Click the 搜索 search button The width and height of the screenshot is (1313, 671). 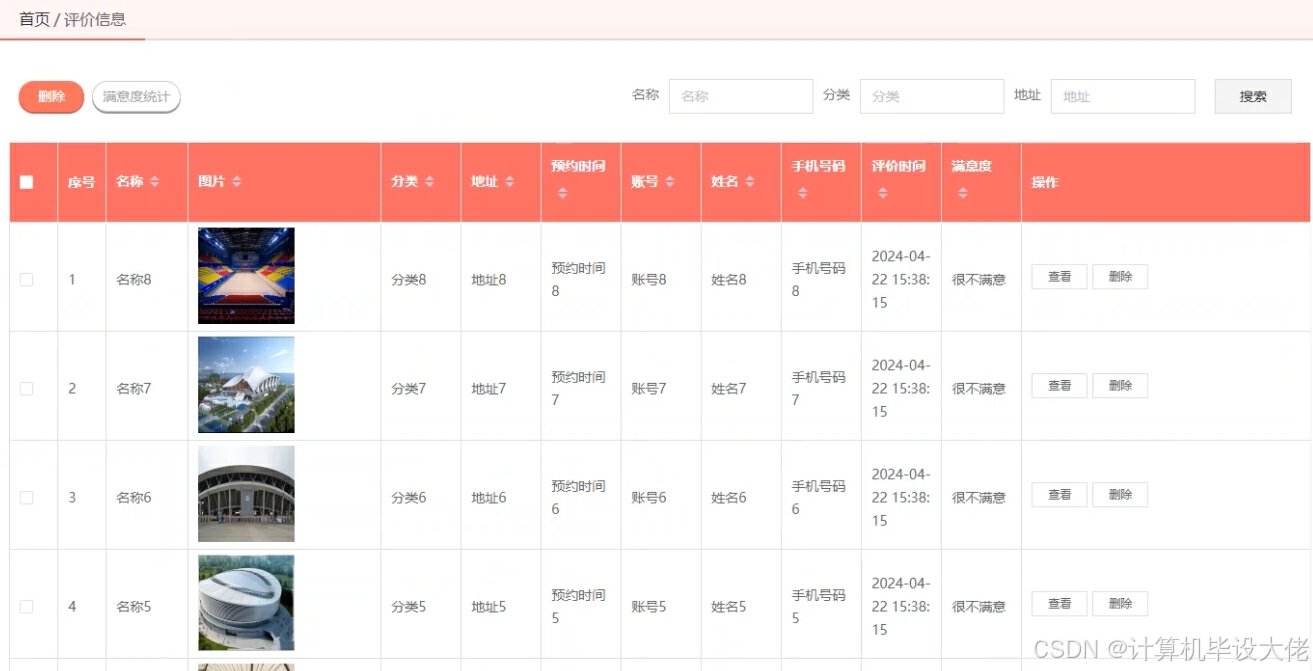pos(1253,97)
